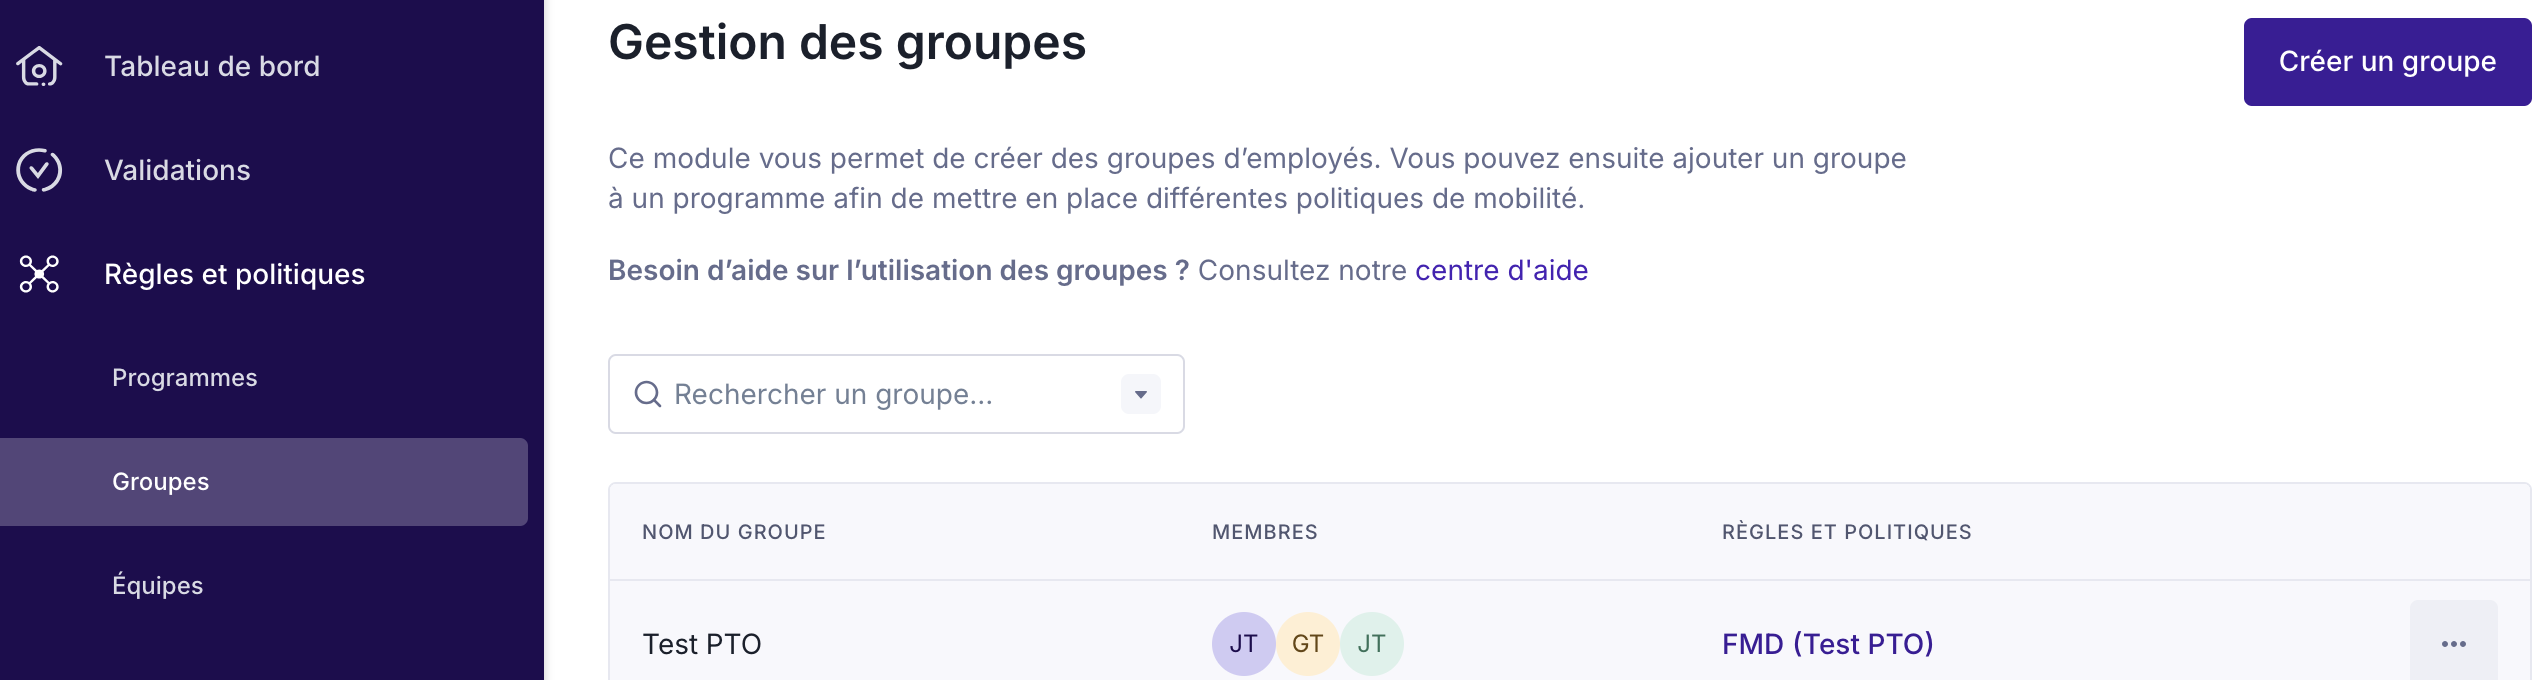Viewport: 2548px width, 680px height.
Task: Click the Règles et politiques network icon
Action: (39, 274)
